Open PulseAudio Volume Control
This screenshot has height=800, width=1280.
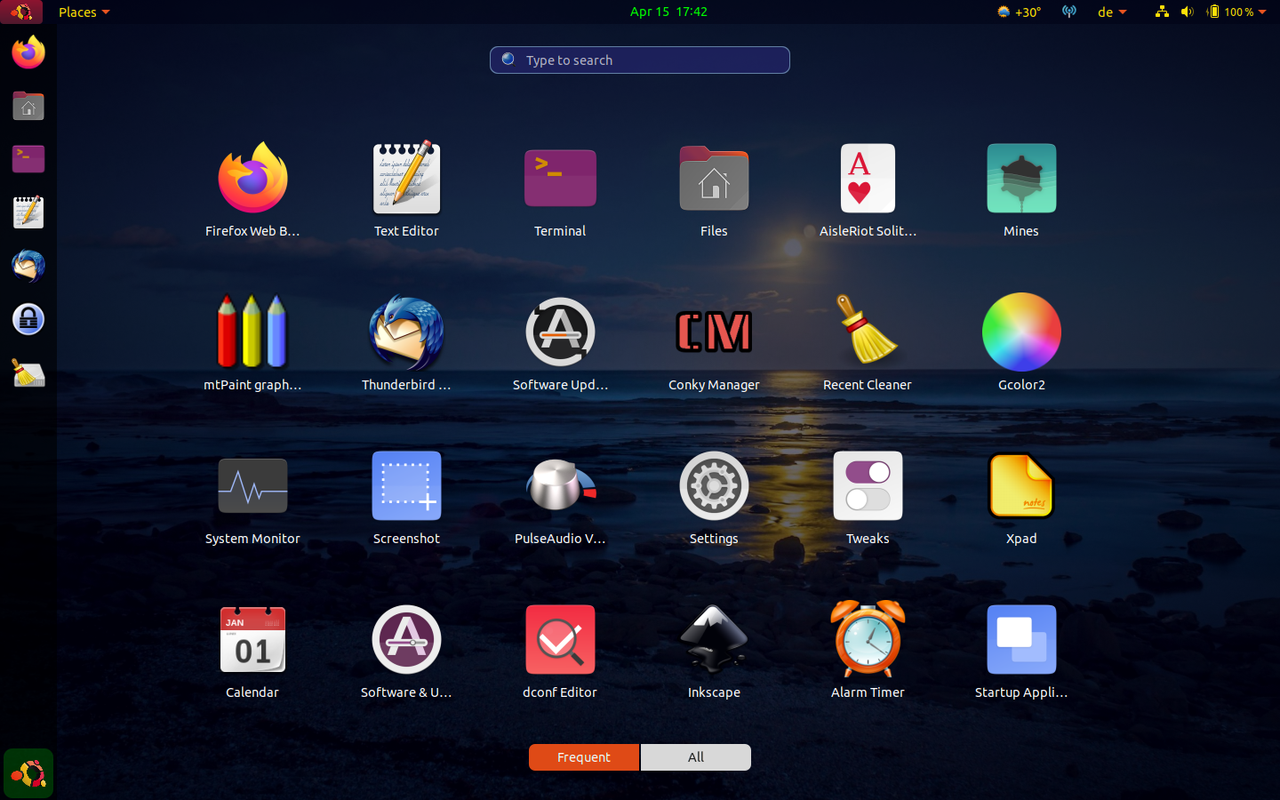tap(560, 486)
